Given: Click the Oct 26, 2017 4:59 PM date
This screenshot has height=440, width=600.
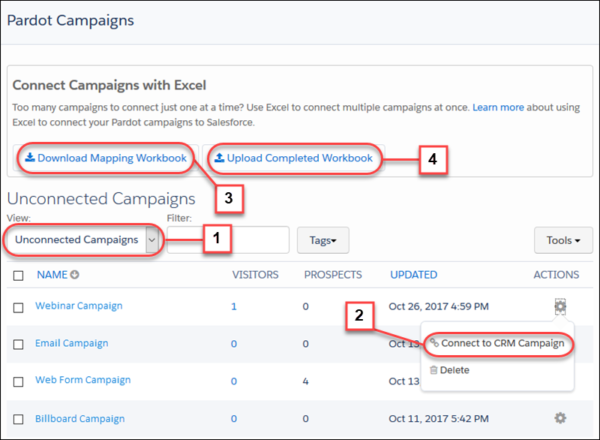Looking at the screenshot, I should coord(439,306).
